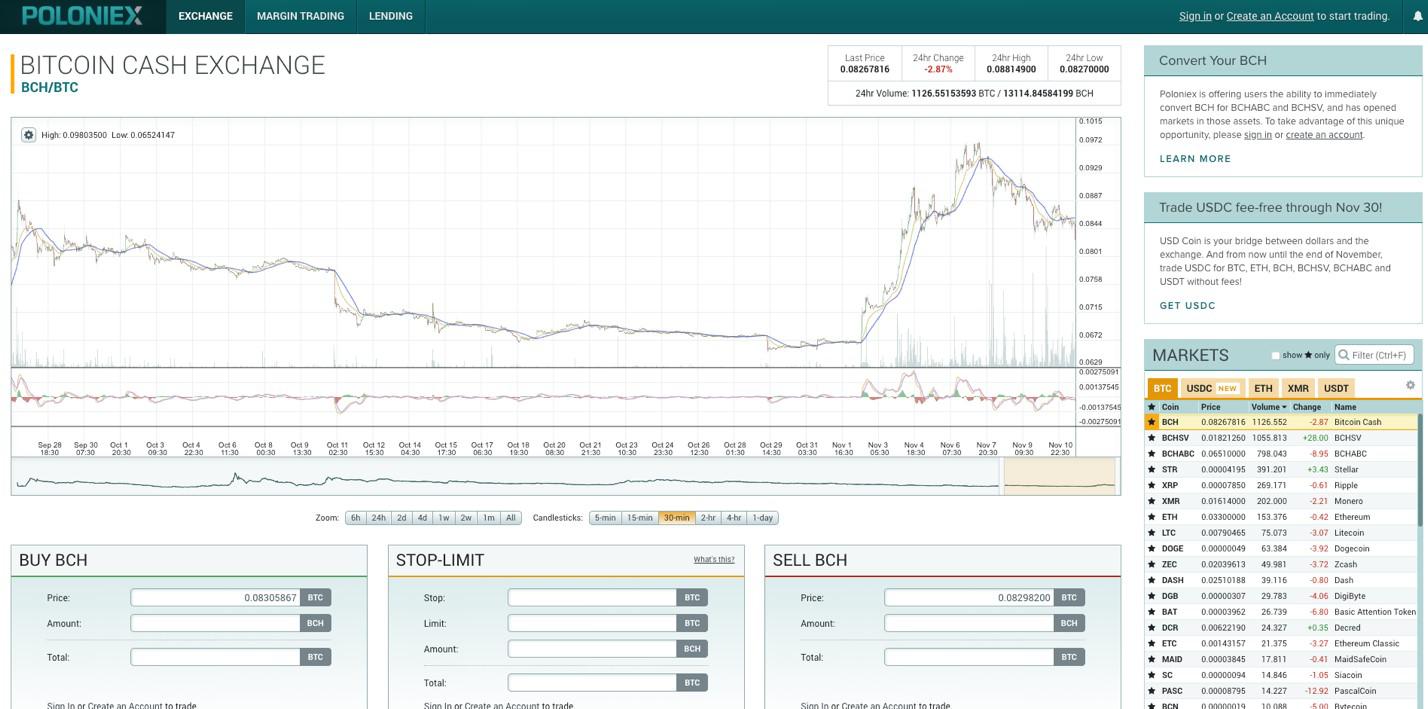Toggle favorite star for BCH row
The height and width of the screenshot is (709, 1428).
point(1151,422)
